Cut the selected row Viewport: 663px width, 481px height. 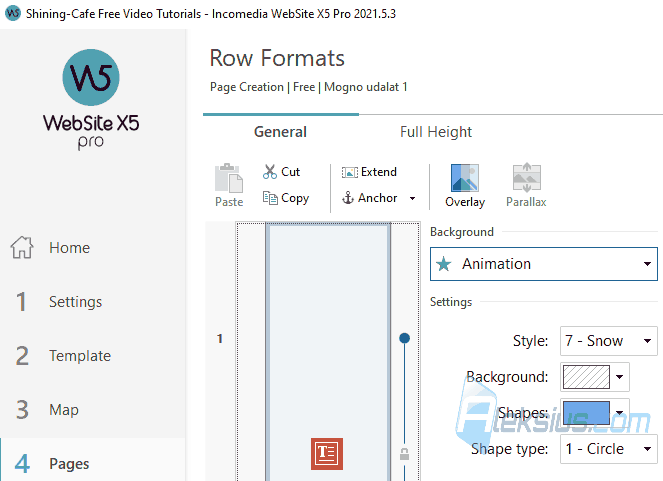[x=281, y=172]
